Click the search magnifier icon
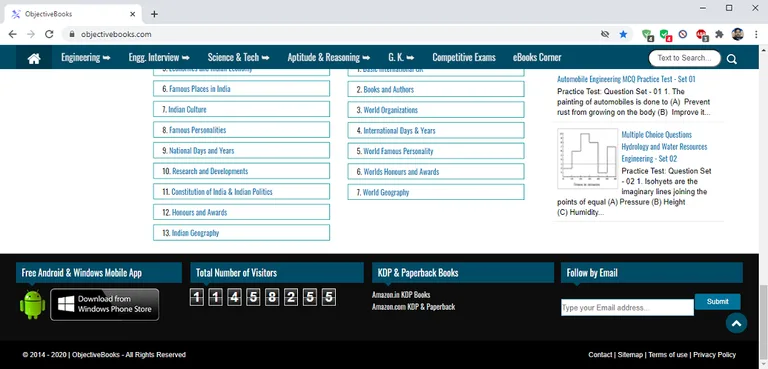The width and height of the screenshot is (768, 369). [x=732, y=59]
